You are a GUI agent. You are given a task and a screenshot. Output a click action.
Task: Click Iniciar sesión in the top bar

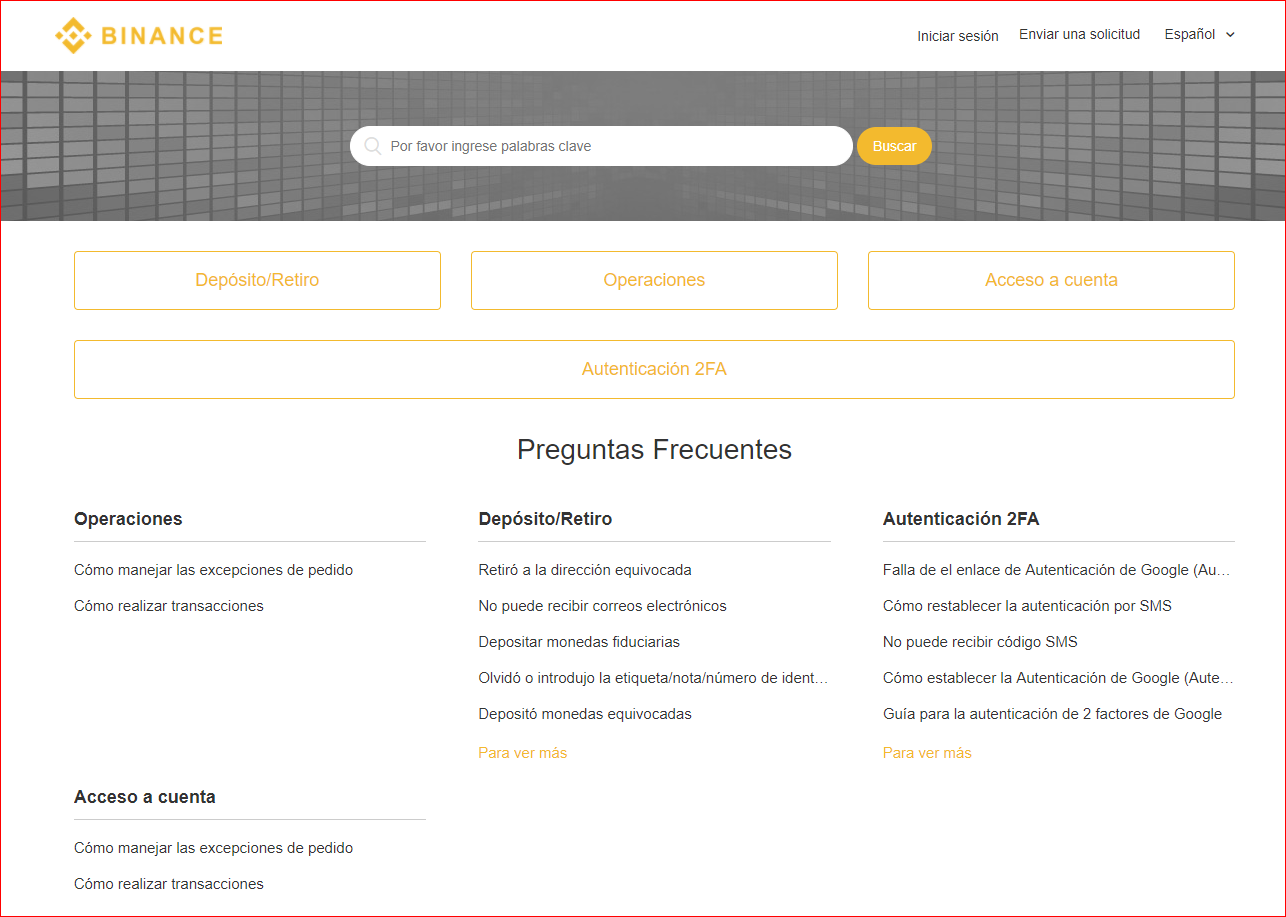(957, 36)
